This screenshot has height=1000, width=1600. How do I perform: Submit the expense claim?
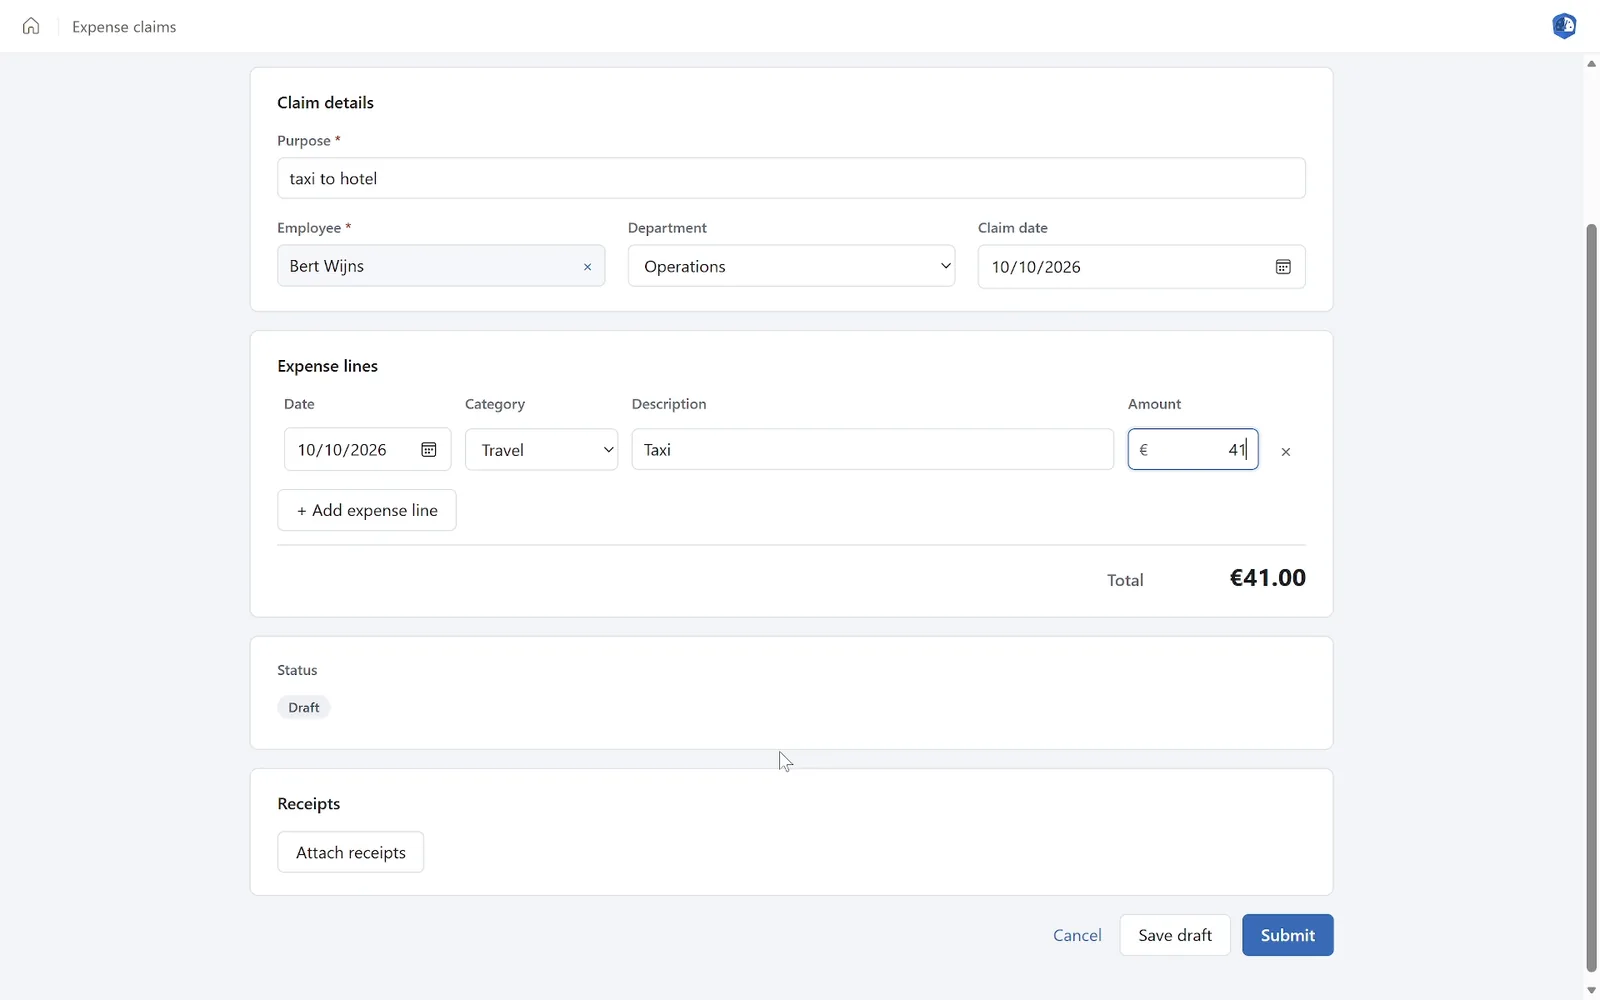click(x=1288, y=935)
